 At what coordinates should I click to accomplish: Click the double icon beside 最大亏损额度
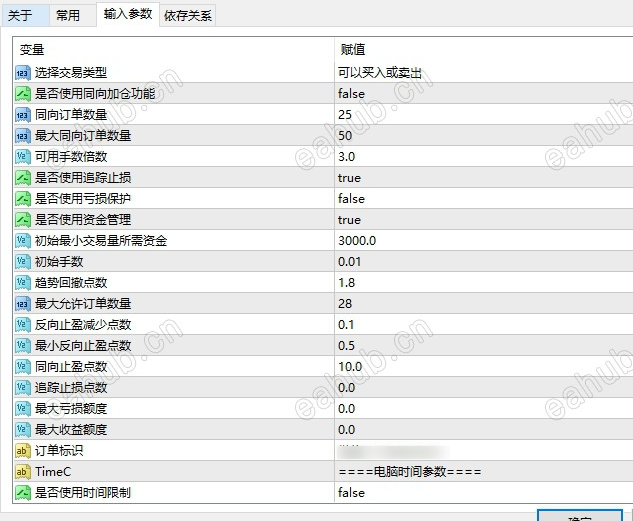click(23, 408)
